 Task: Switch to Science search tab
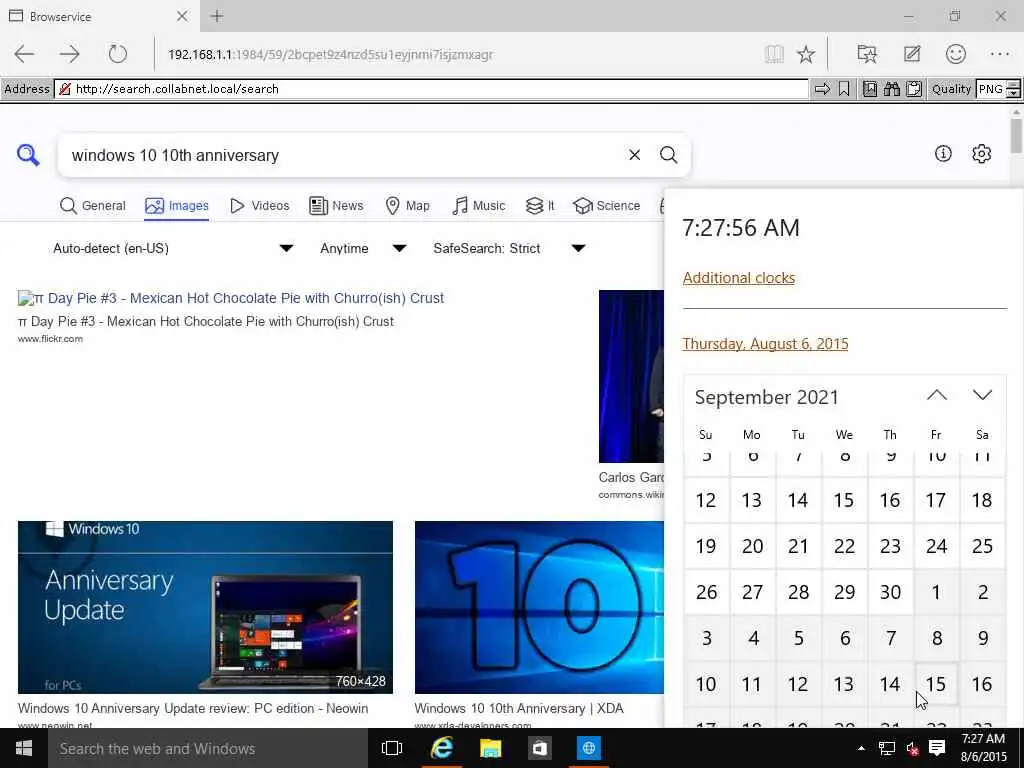607,206
